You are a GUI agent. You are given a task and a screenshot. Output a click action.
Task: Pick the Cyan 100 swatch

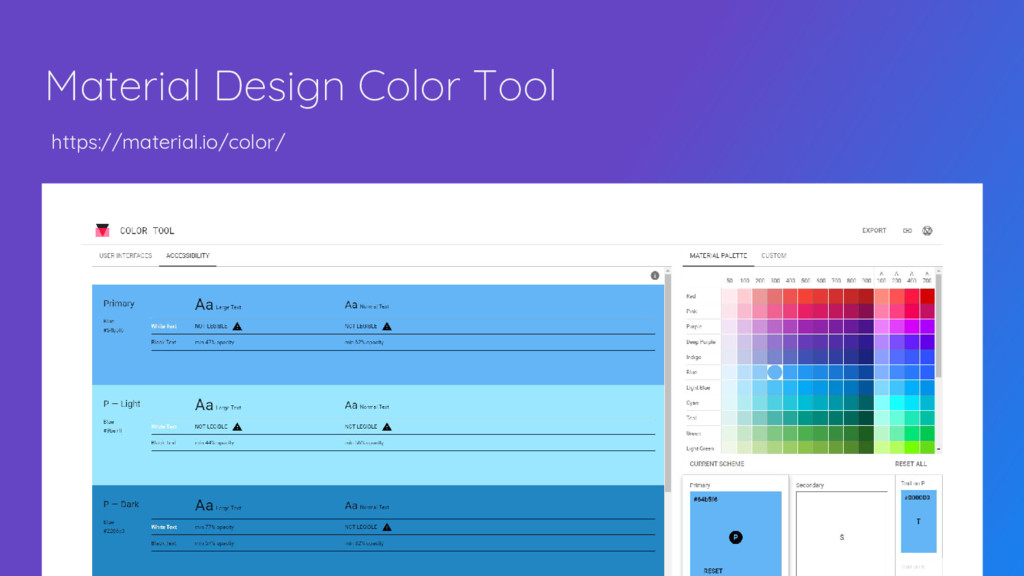(744, 403)
